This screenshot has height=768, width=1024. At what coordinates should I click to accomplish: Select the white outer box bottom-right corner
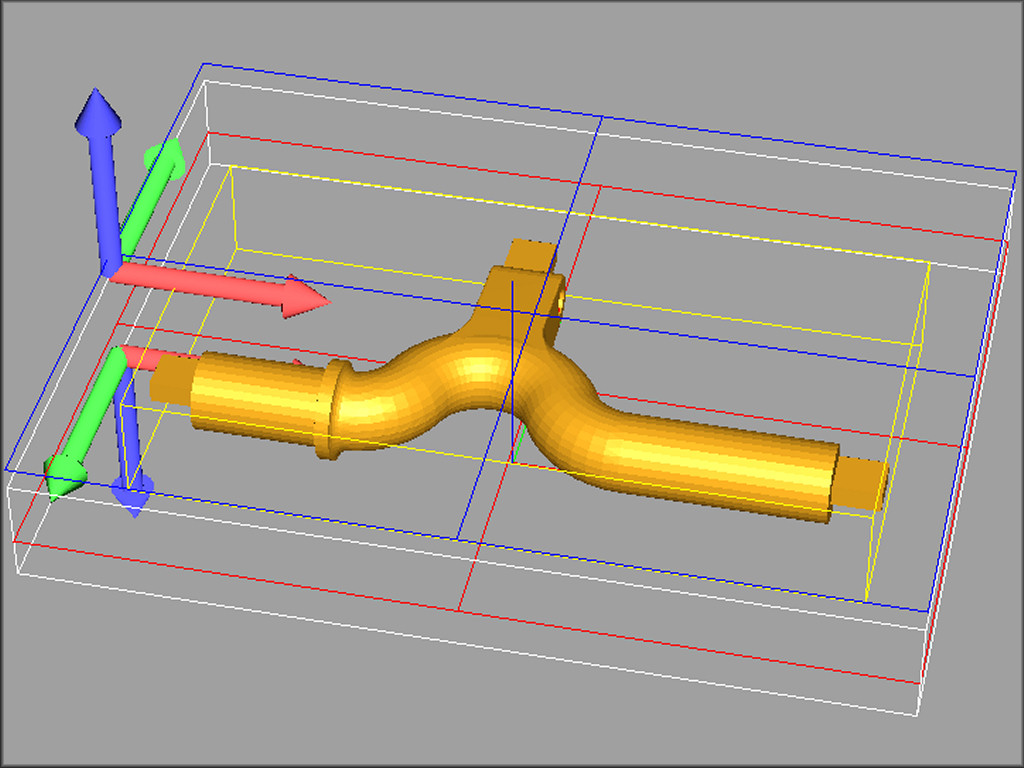tap(918, 714)
